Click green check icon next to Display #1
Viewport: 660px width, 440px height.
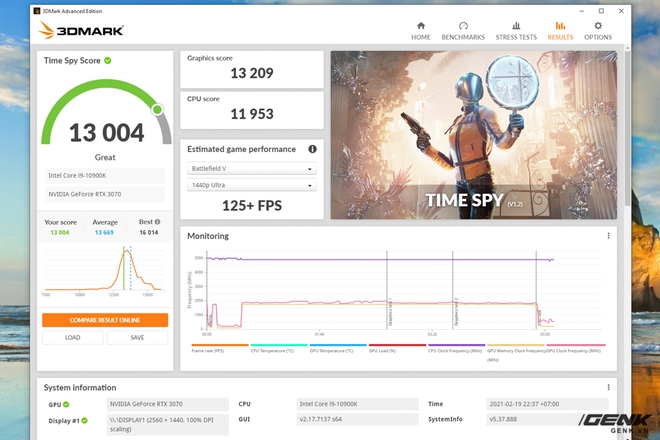click(85, 421)
